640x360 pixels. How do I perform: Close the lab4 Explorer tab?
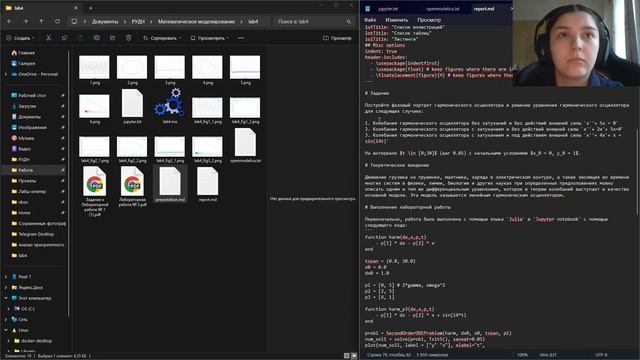click(x=76, y=8)
